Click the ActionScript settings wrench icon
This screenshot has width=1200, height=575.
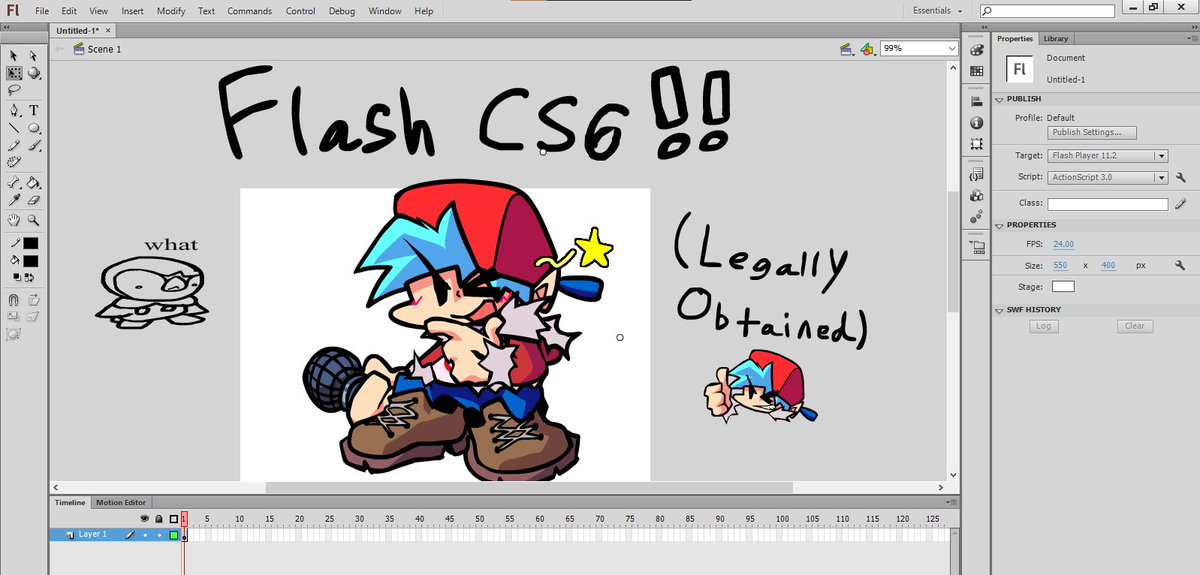tap(1181, 177)
